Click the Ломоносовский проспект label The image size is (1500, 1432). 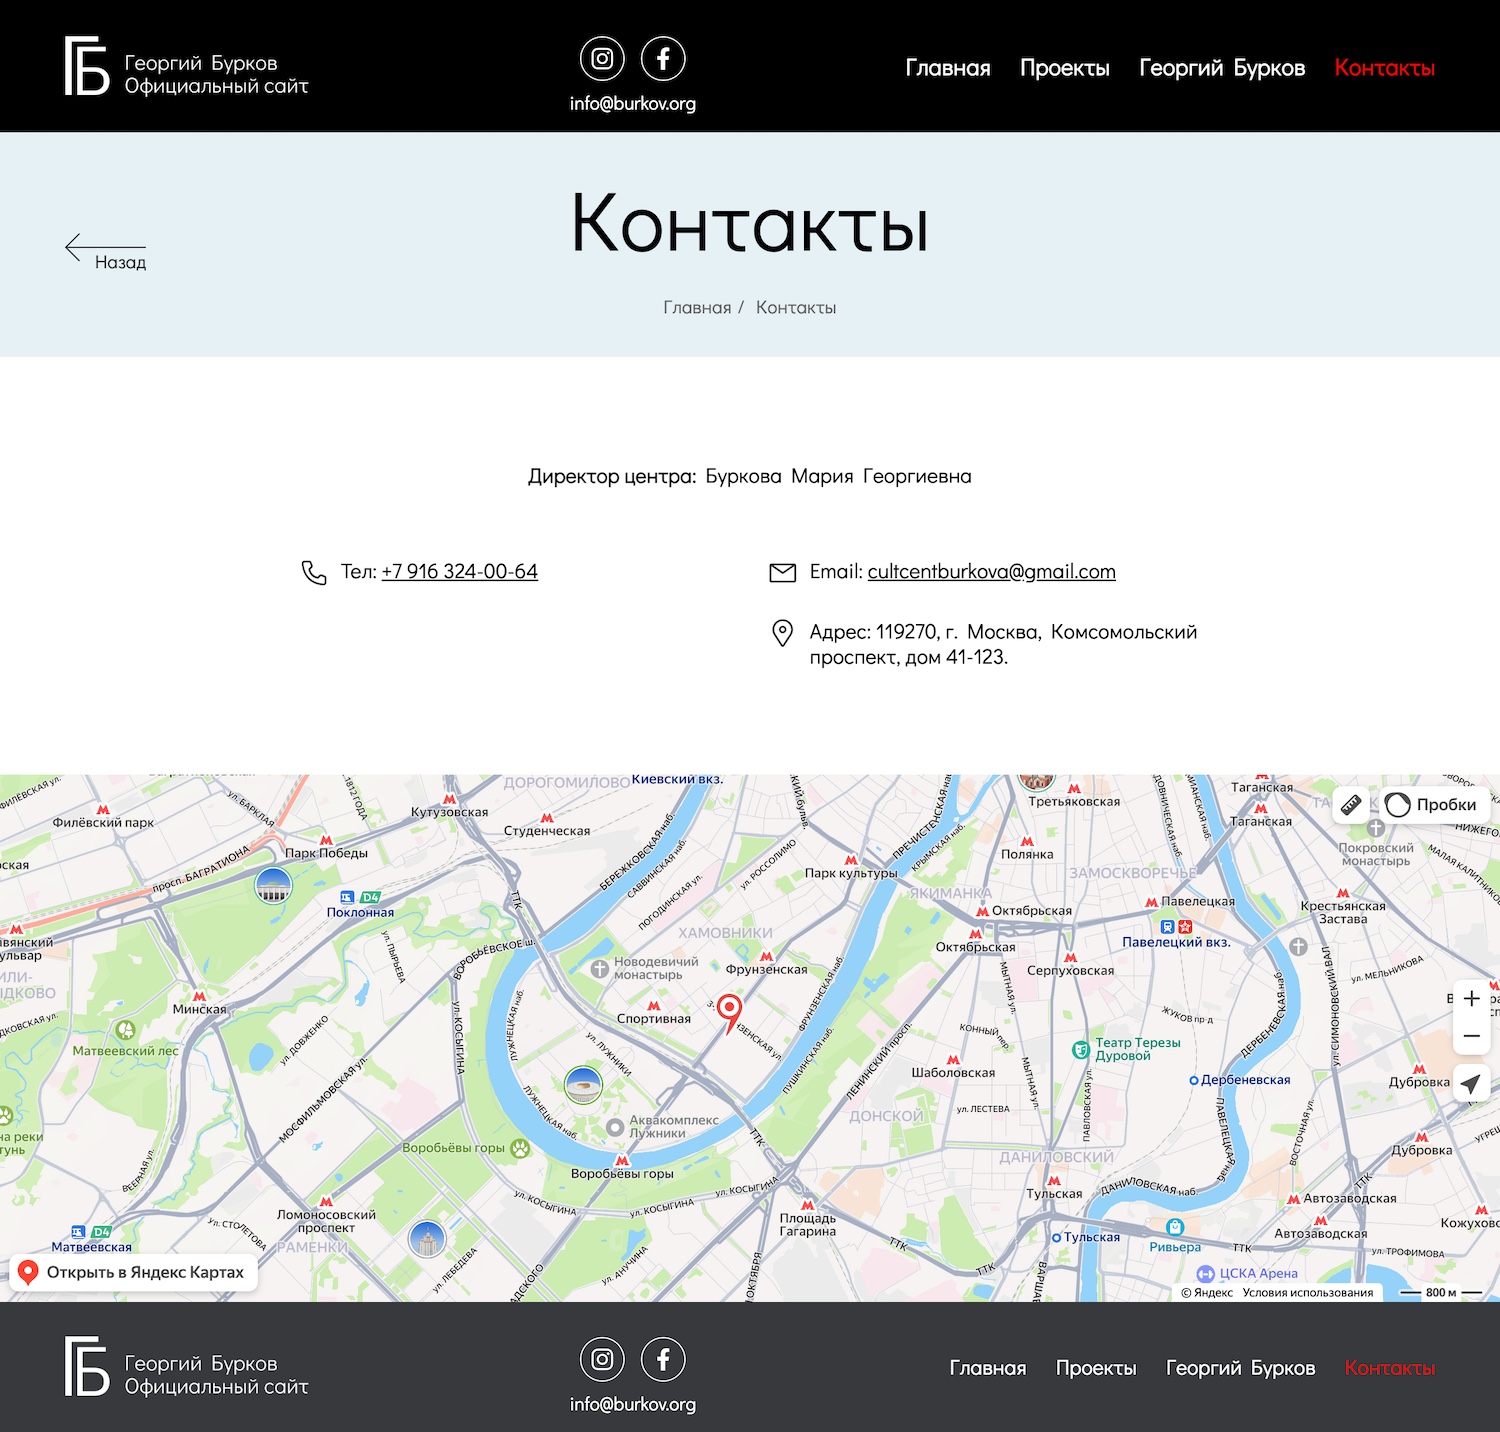(326, 1221)
